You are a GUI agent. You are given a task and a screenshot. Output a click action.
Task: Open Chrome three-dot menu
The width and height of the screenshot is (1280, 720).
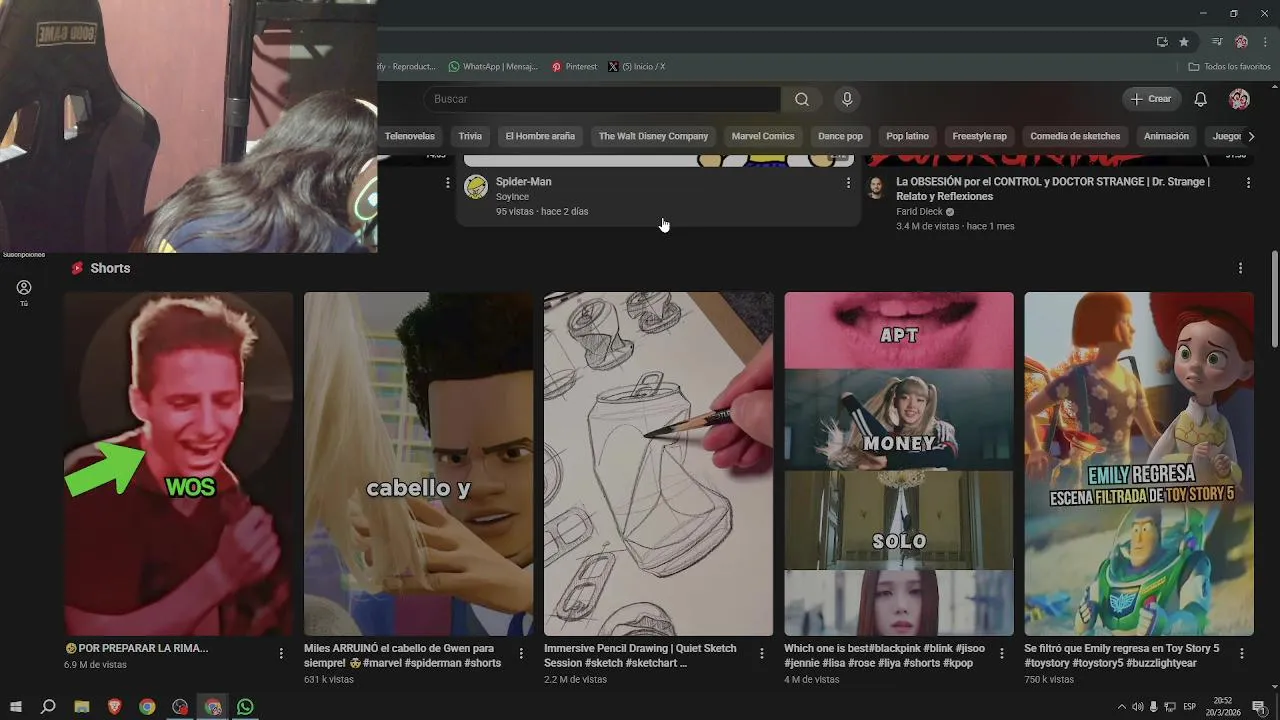pyautogui.click(x=1265, y=42)
